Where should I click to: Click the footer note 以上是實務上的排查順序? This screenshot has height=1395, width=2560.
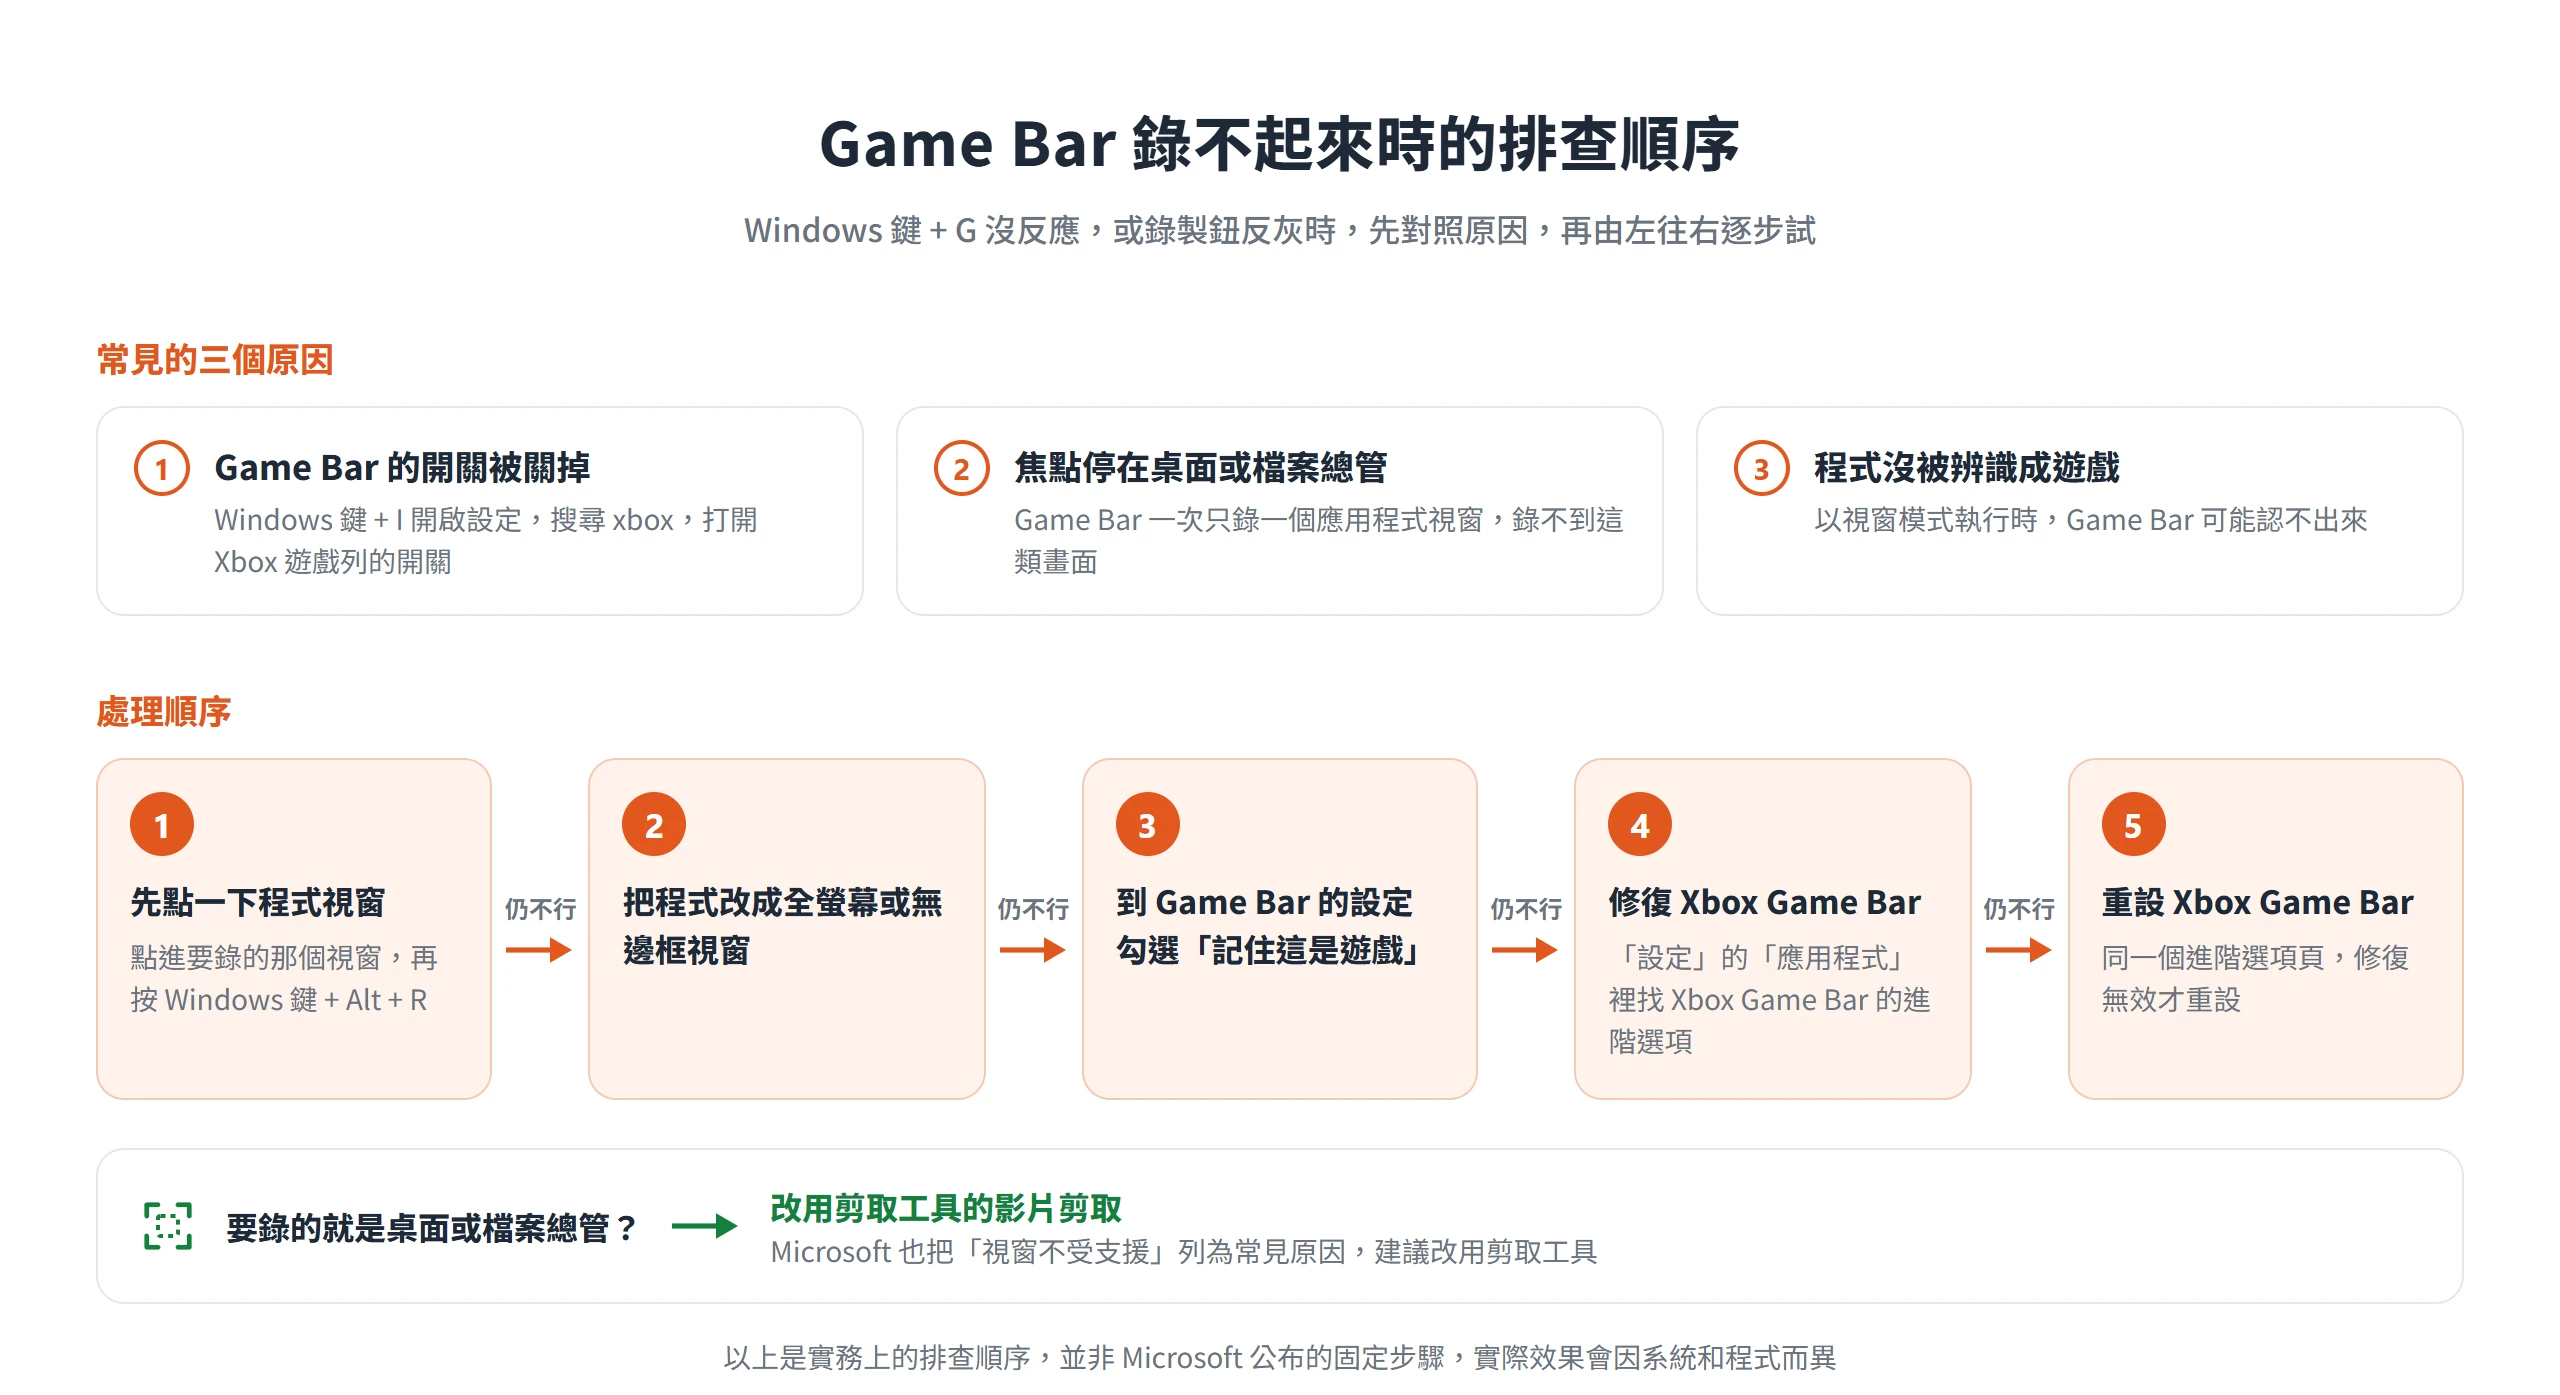click(1280, 1357)
